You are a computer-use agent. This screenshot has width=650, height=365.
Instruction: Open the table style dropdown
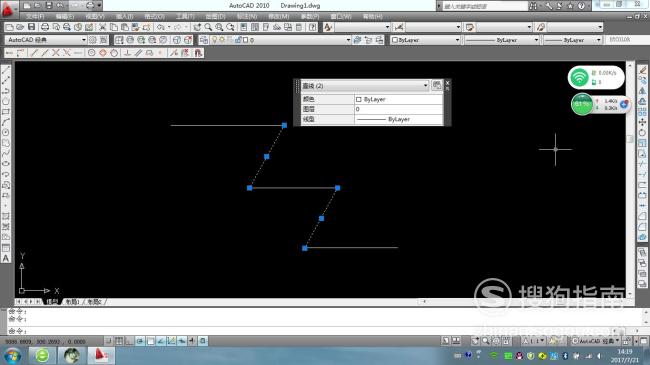tap(504, 27)
